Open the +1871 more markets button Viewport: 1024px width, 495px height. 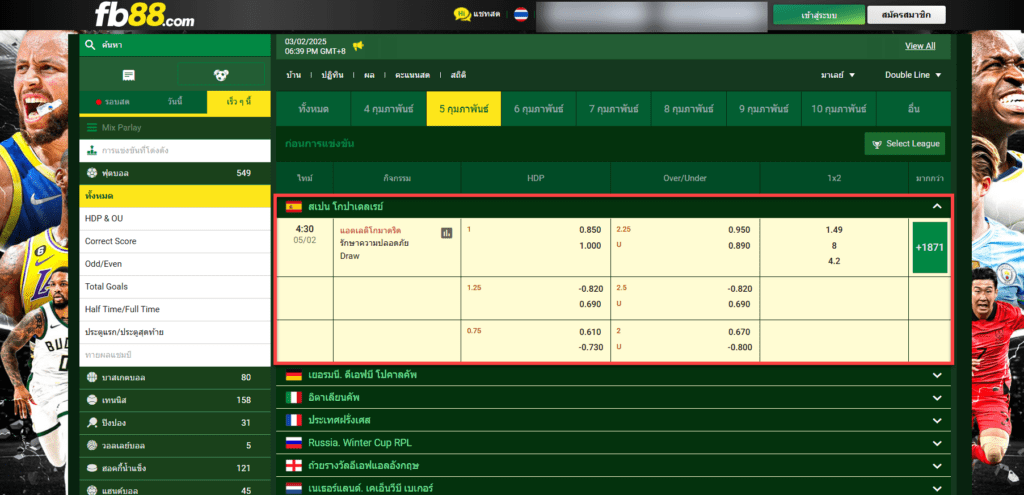(x=930, y=248)
